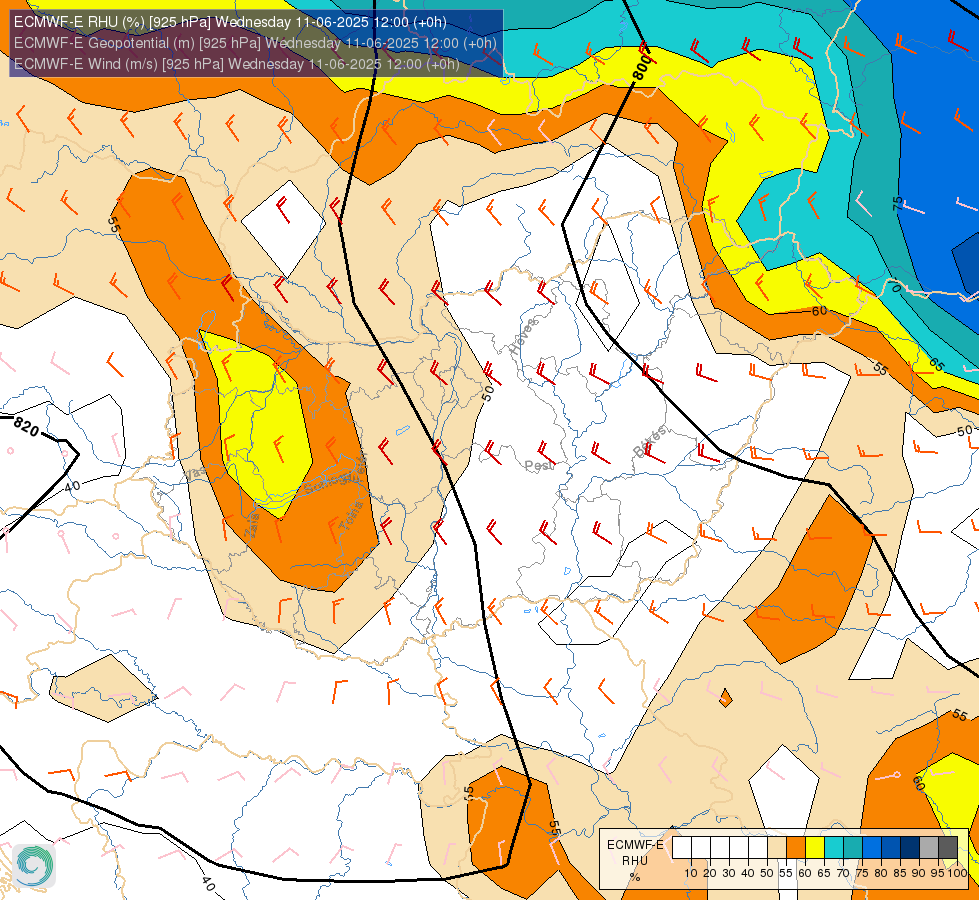Click the yellow 60-65 legend swatch

pyautogui.click(x=815, y=848)
